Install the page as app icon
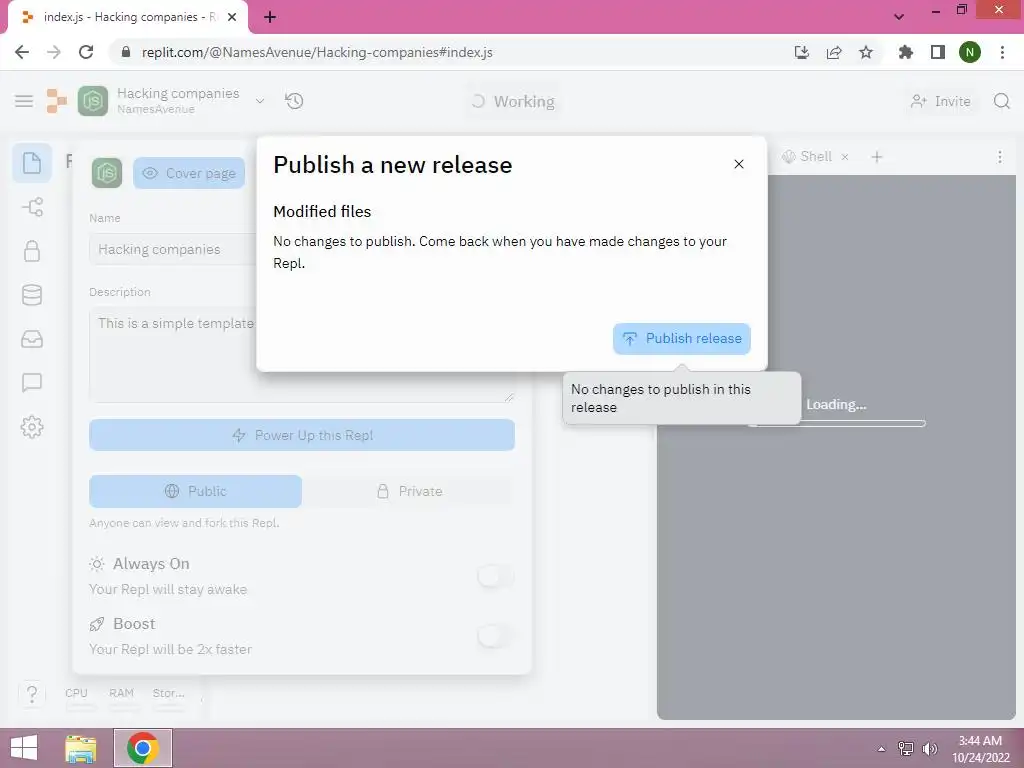Image resolution: width=1024 pixels, height=768 pixels. 801,52
